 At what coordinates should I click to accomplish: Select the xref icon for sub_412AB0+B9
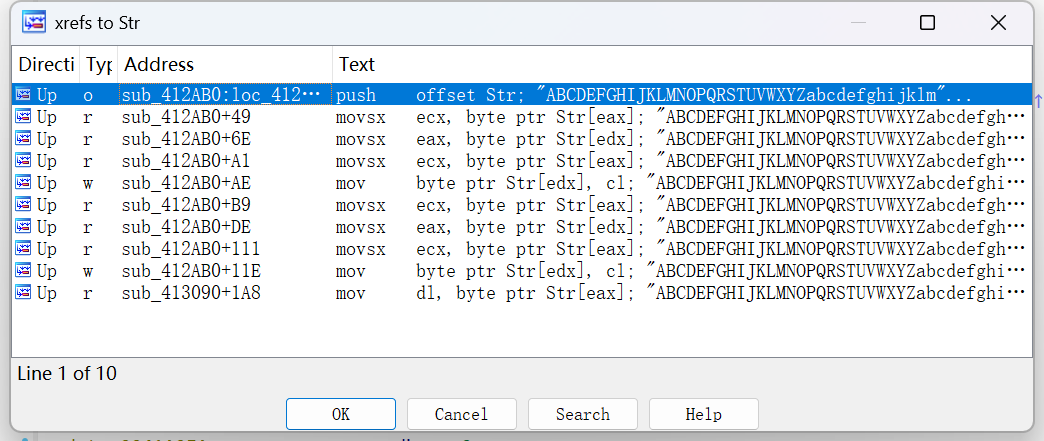(x=24, y=205)
